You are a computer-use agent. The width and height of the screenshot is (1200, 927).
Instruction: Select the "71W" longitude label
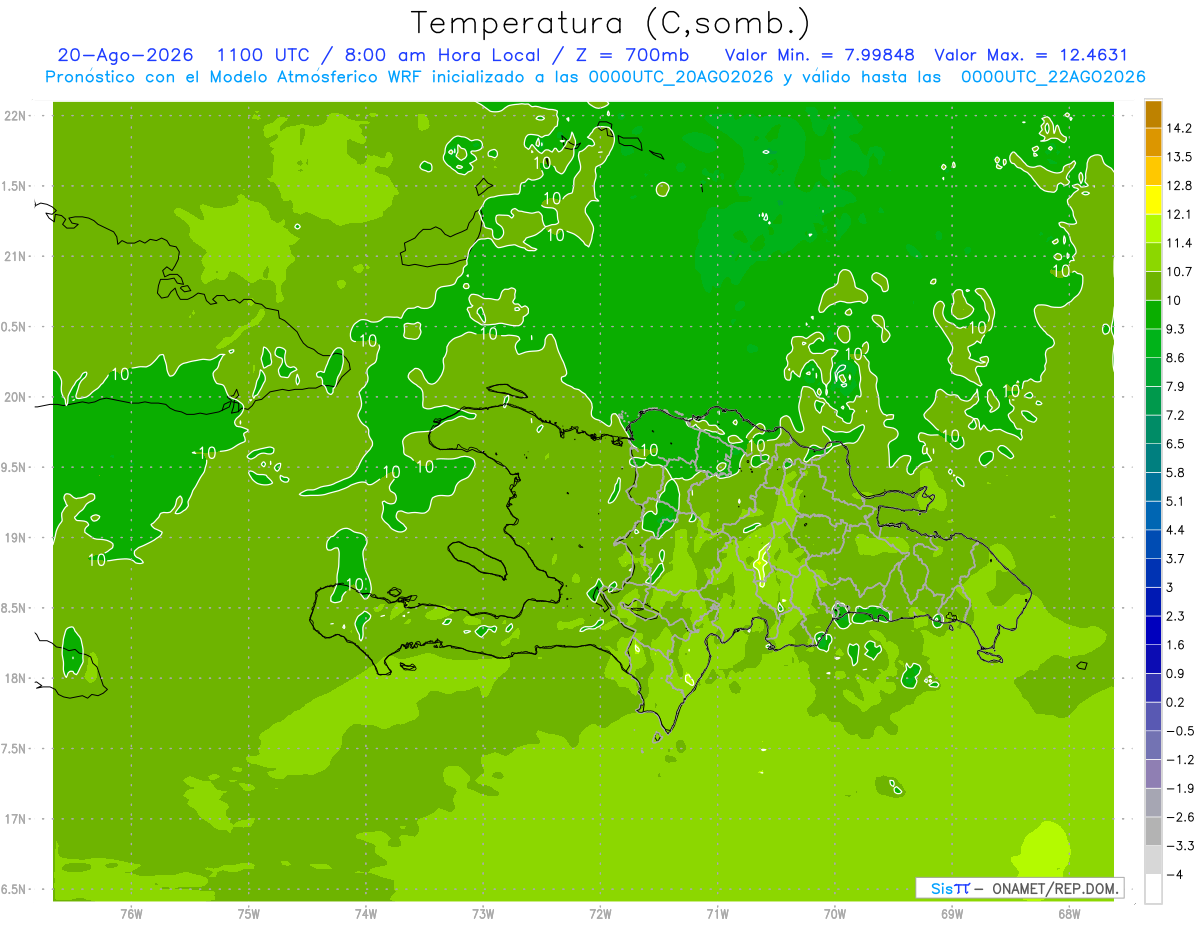pyautogui.click(x=718, y=914)
